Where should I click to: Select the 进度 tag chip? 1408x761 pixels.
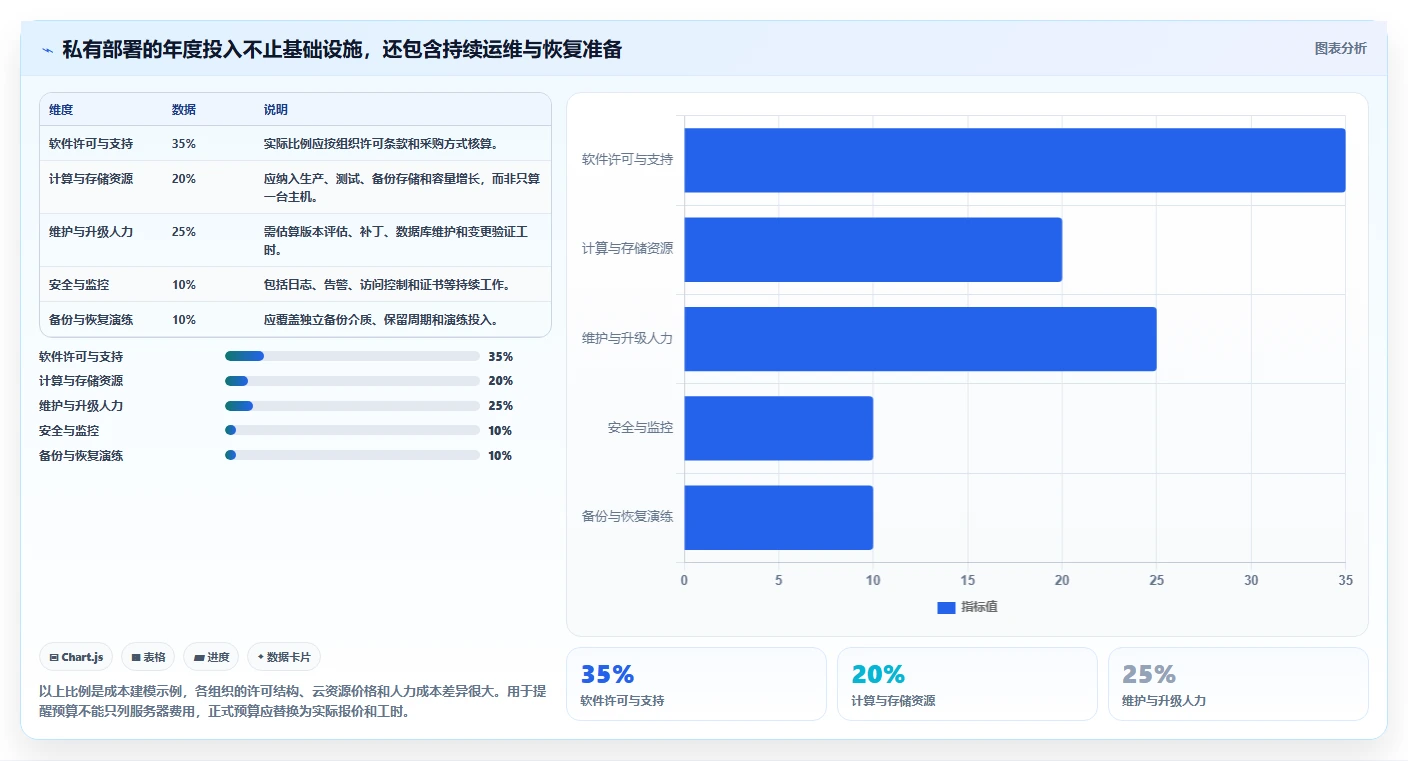click(x=211, y=657)
